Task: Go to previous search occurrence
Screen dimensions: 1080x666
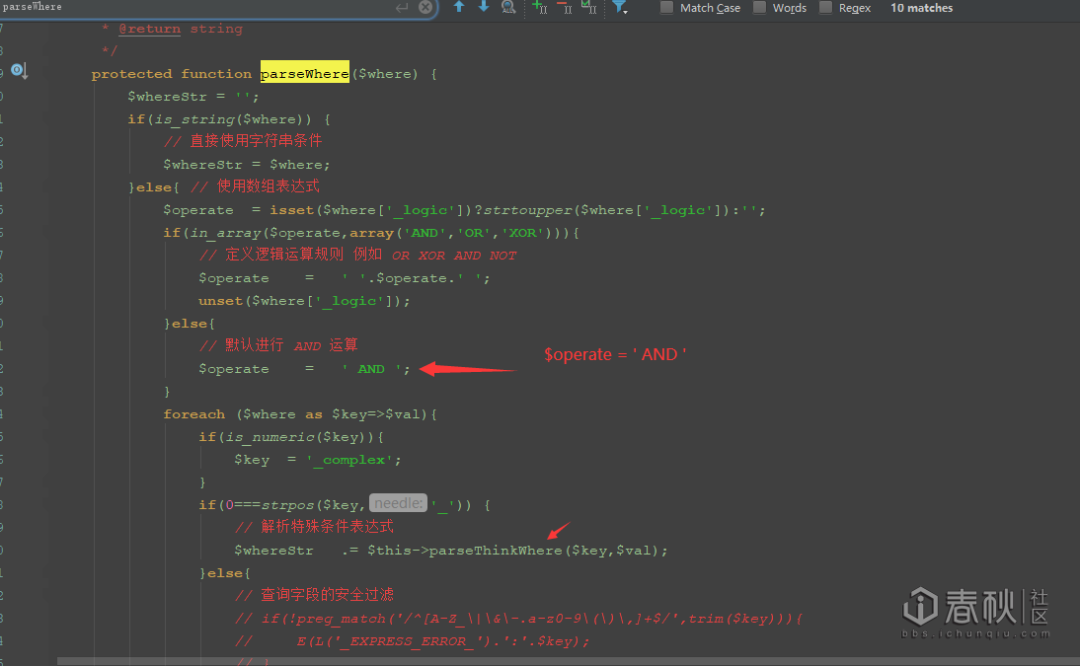Action: click(459, 7)
